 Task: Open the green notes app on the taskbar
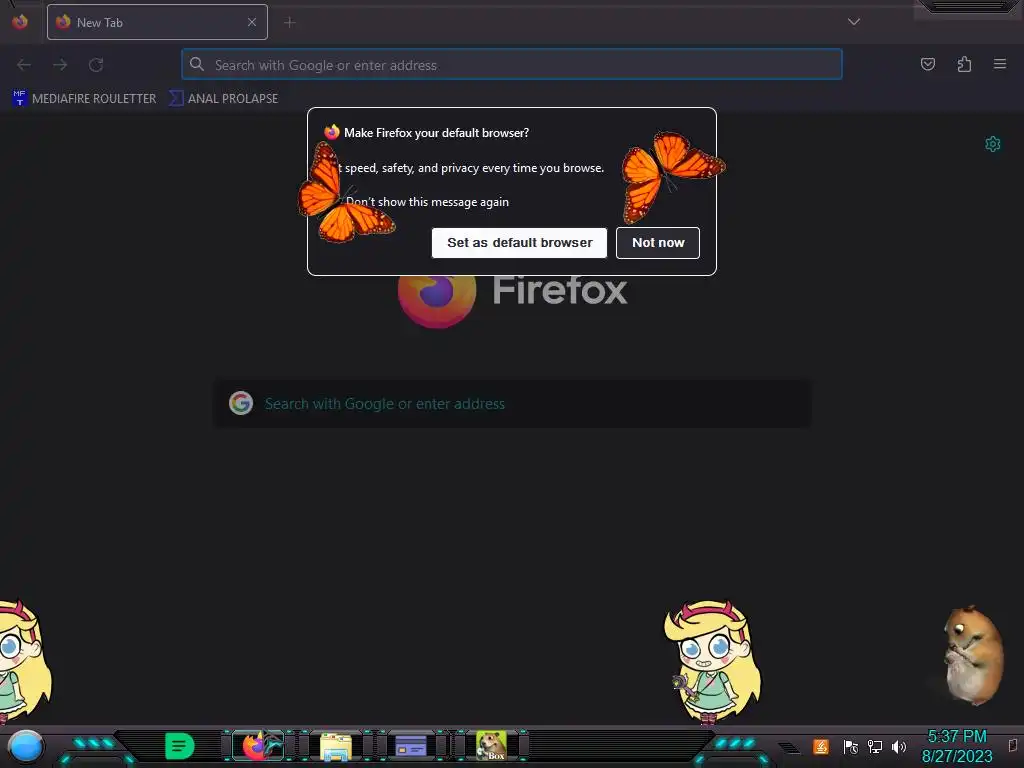[x=180, y=746]
